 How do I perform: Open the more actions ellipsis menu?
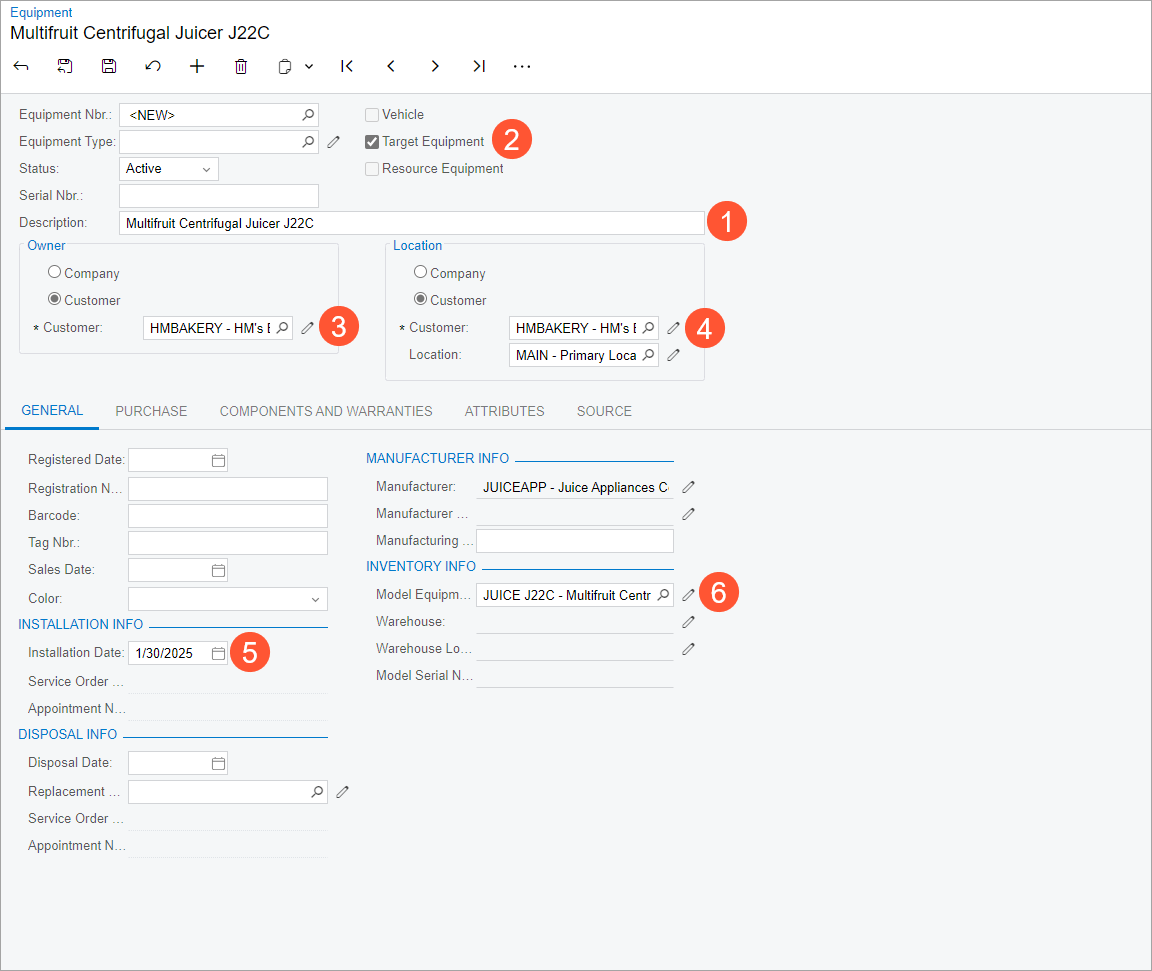522,66
